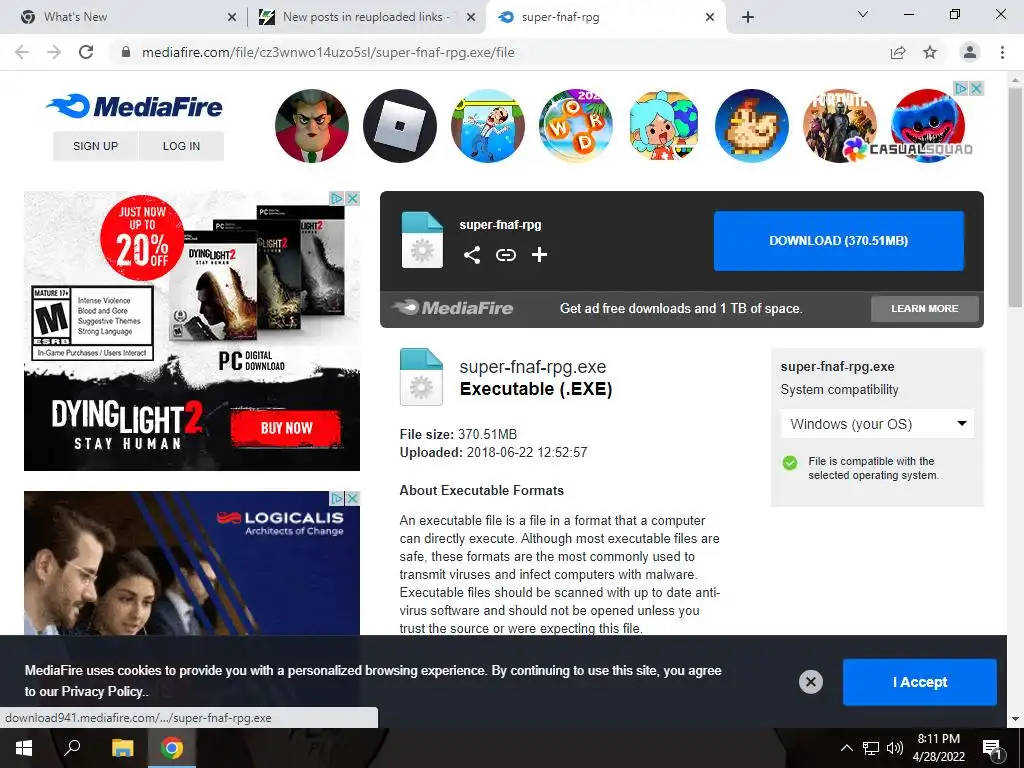1024x768 pixels.
Task: Click the 20% off badge in Dying Light ad
Action: 142,238
